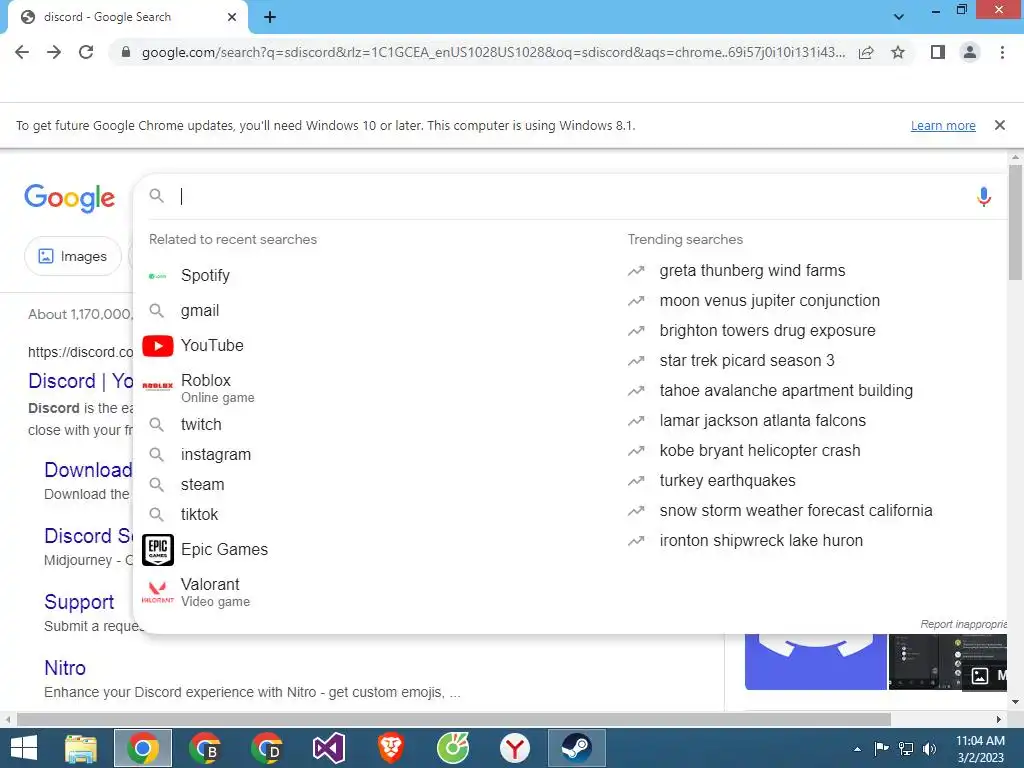The image size is (1024, 768).
Task: Share this page using the share icon
Action: [x=866, y=52]
